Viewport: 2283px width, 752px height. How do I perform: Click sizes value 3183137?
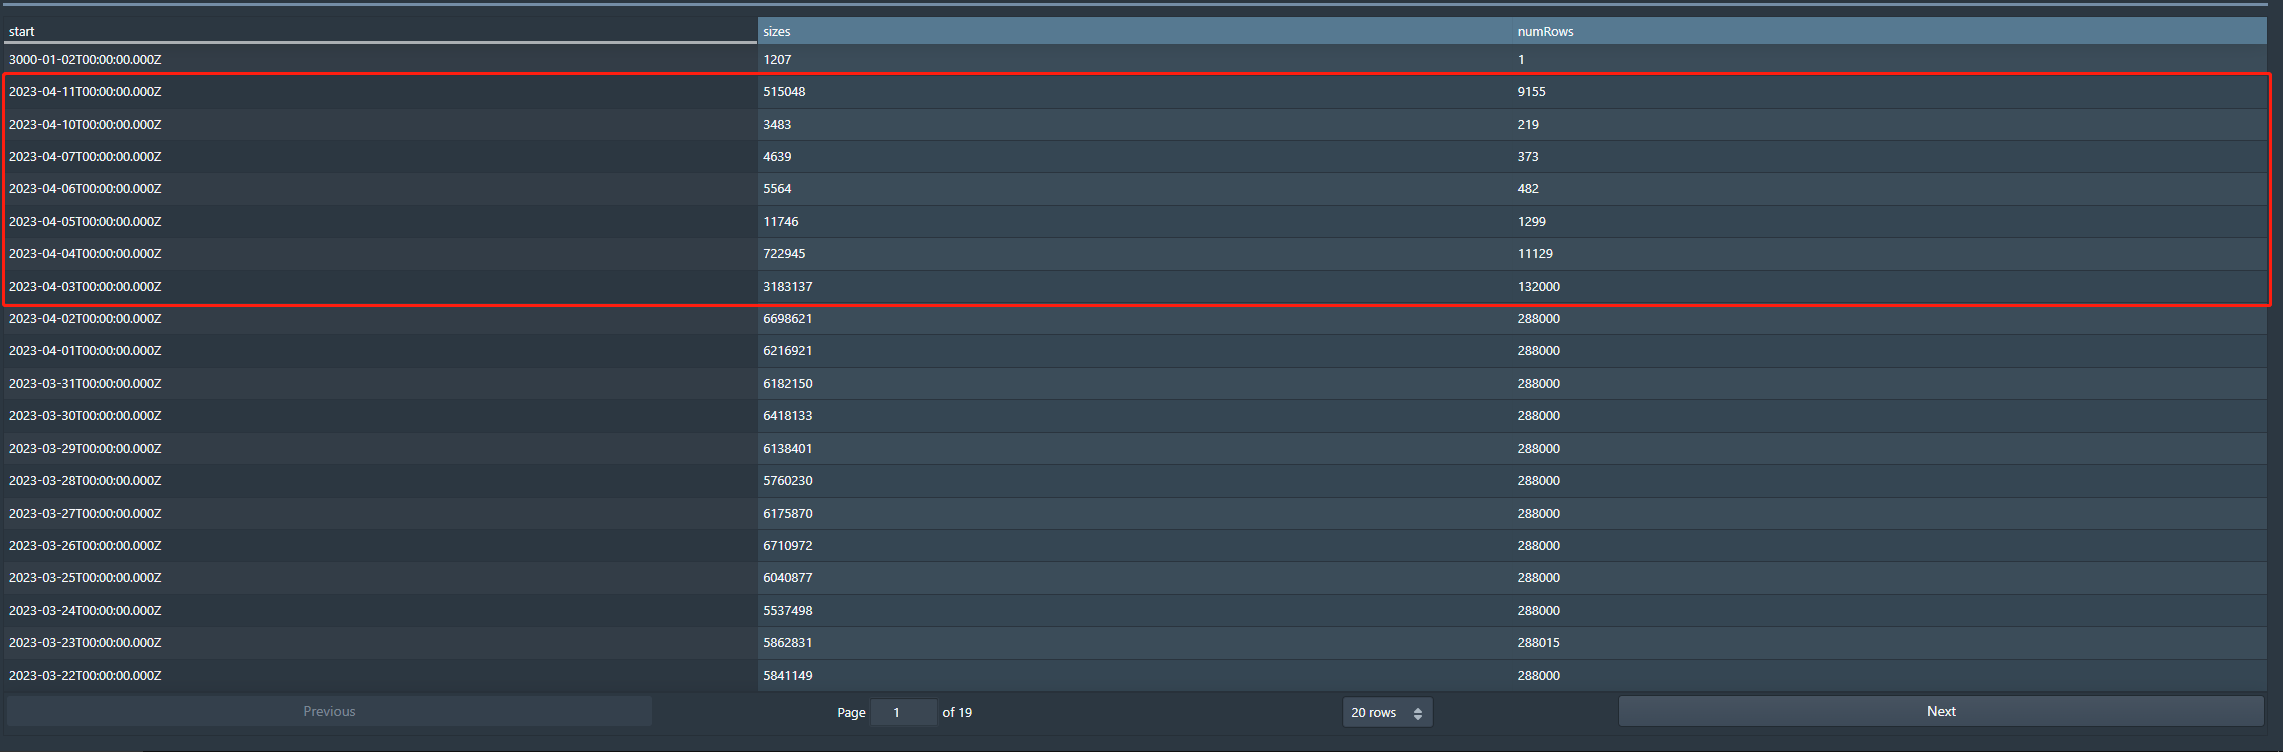point(788,287)
